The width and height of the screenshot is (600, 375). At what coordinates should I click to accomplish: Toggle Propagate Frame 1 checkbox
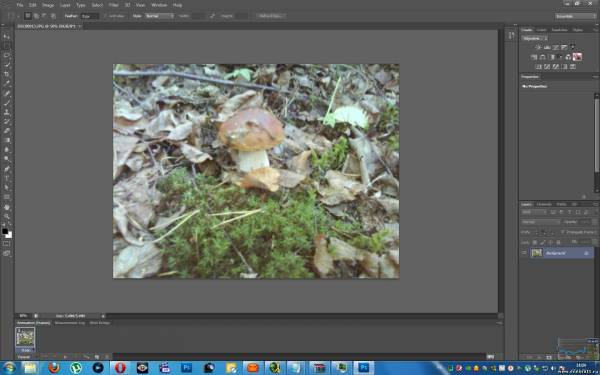[562, 232]
